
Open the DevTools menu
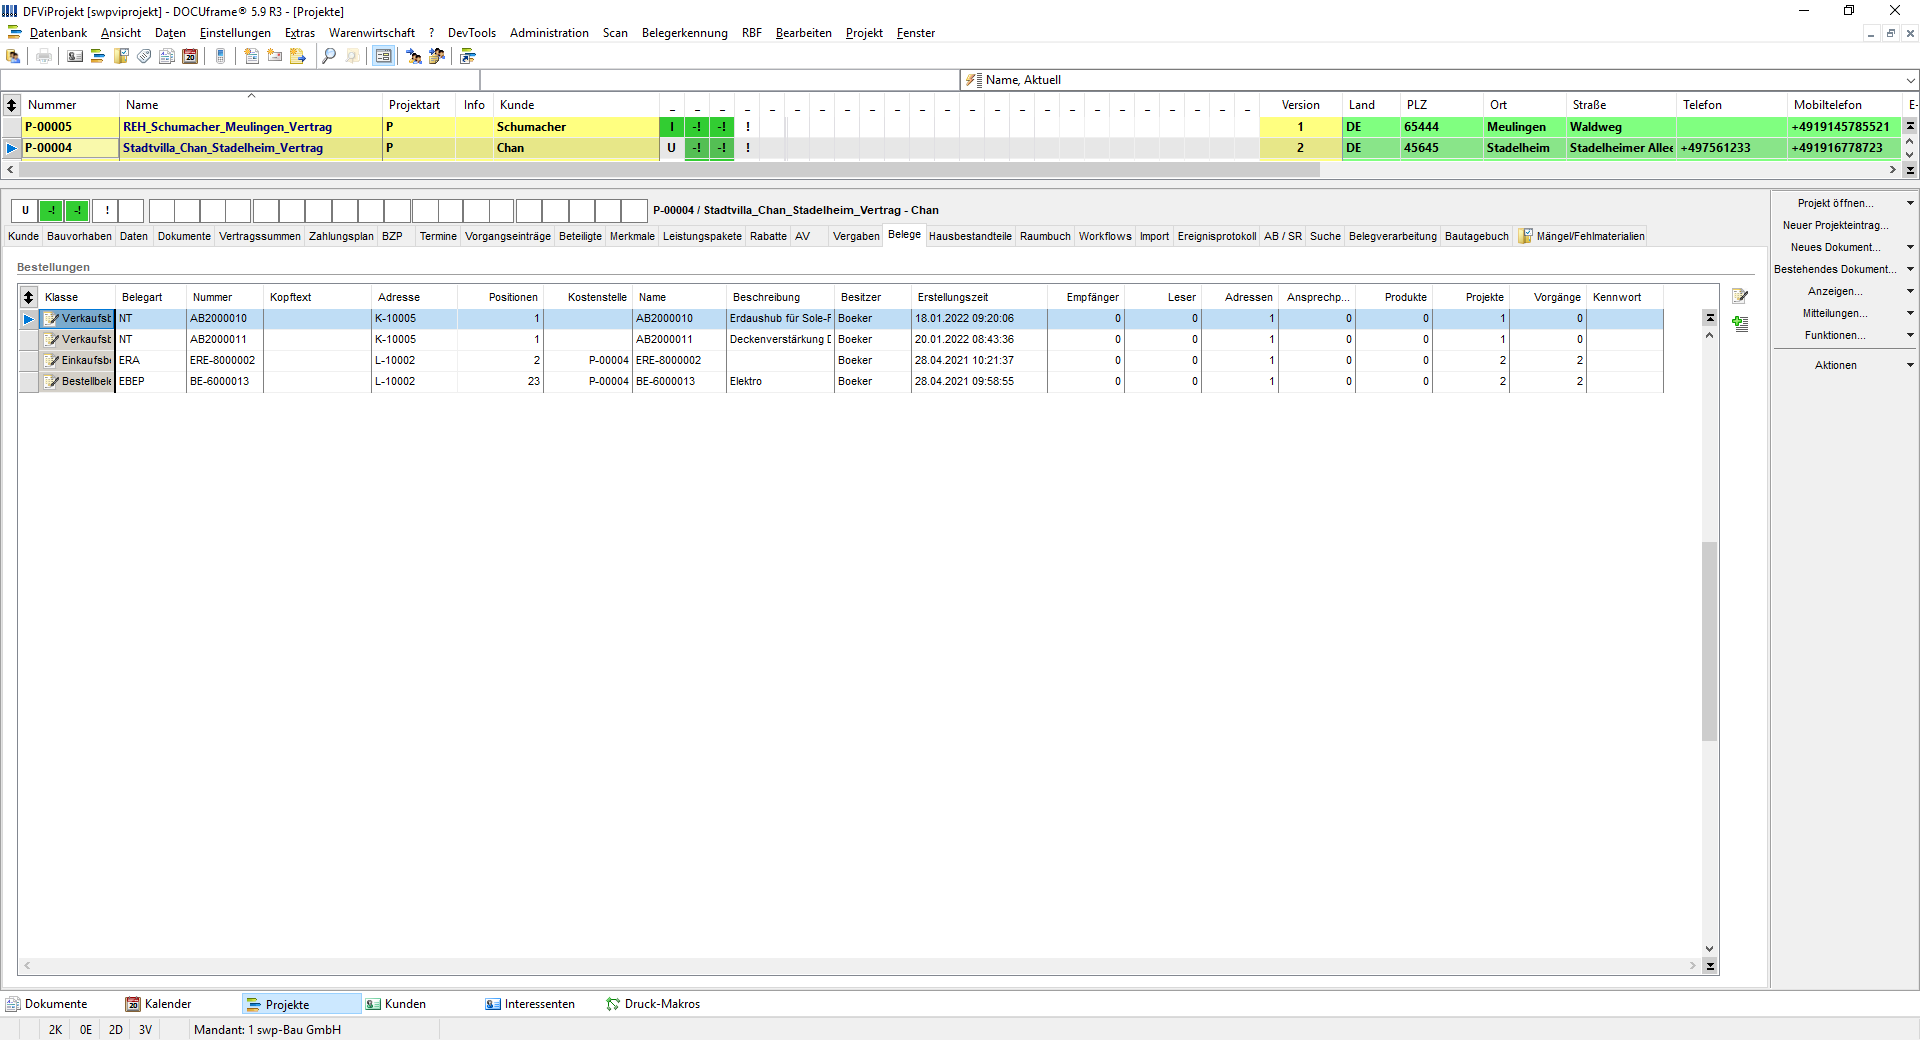click(x=471, y=33)
